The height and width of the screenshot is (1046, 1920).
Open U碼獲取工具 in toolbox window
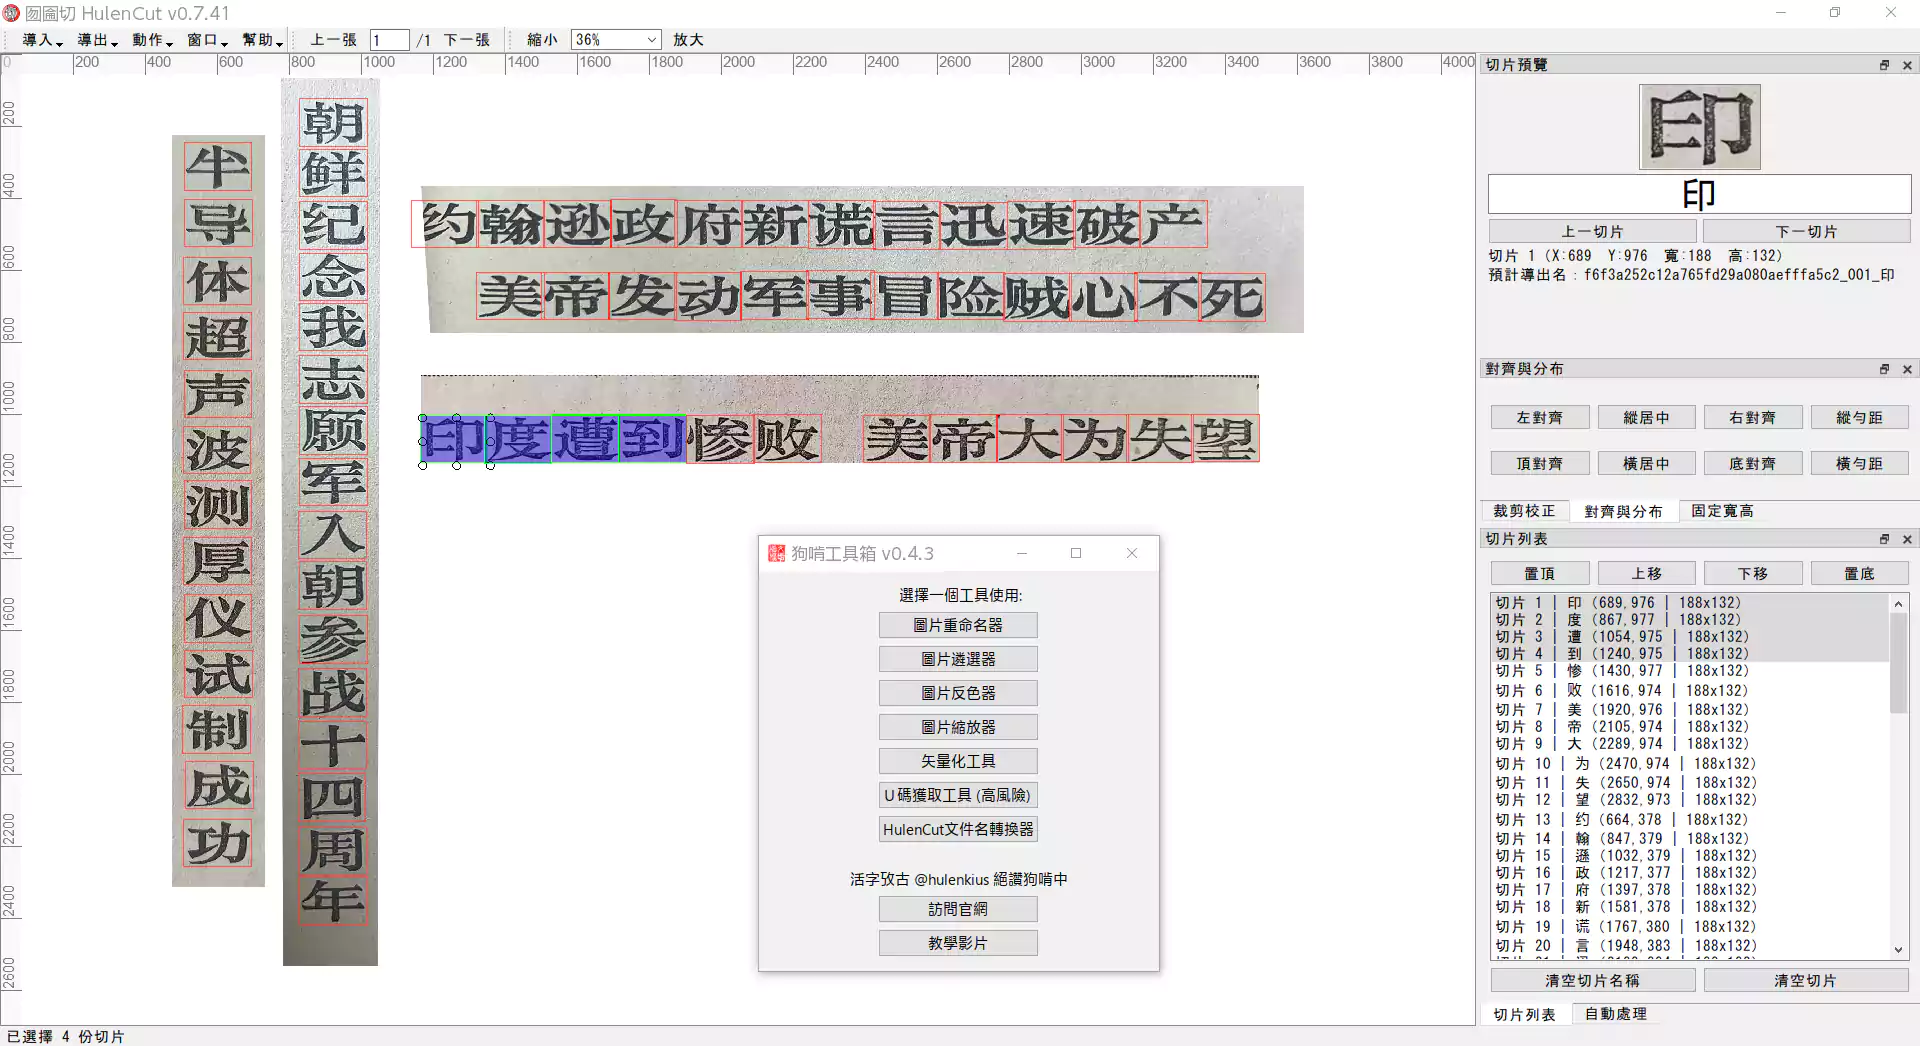click(x=958, y=796)
